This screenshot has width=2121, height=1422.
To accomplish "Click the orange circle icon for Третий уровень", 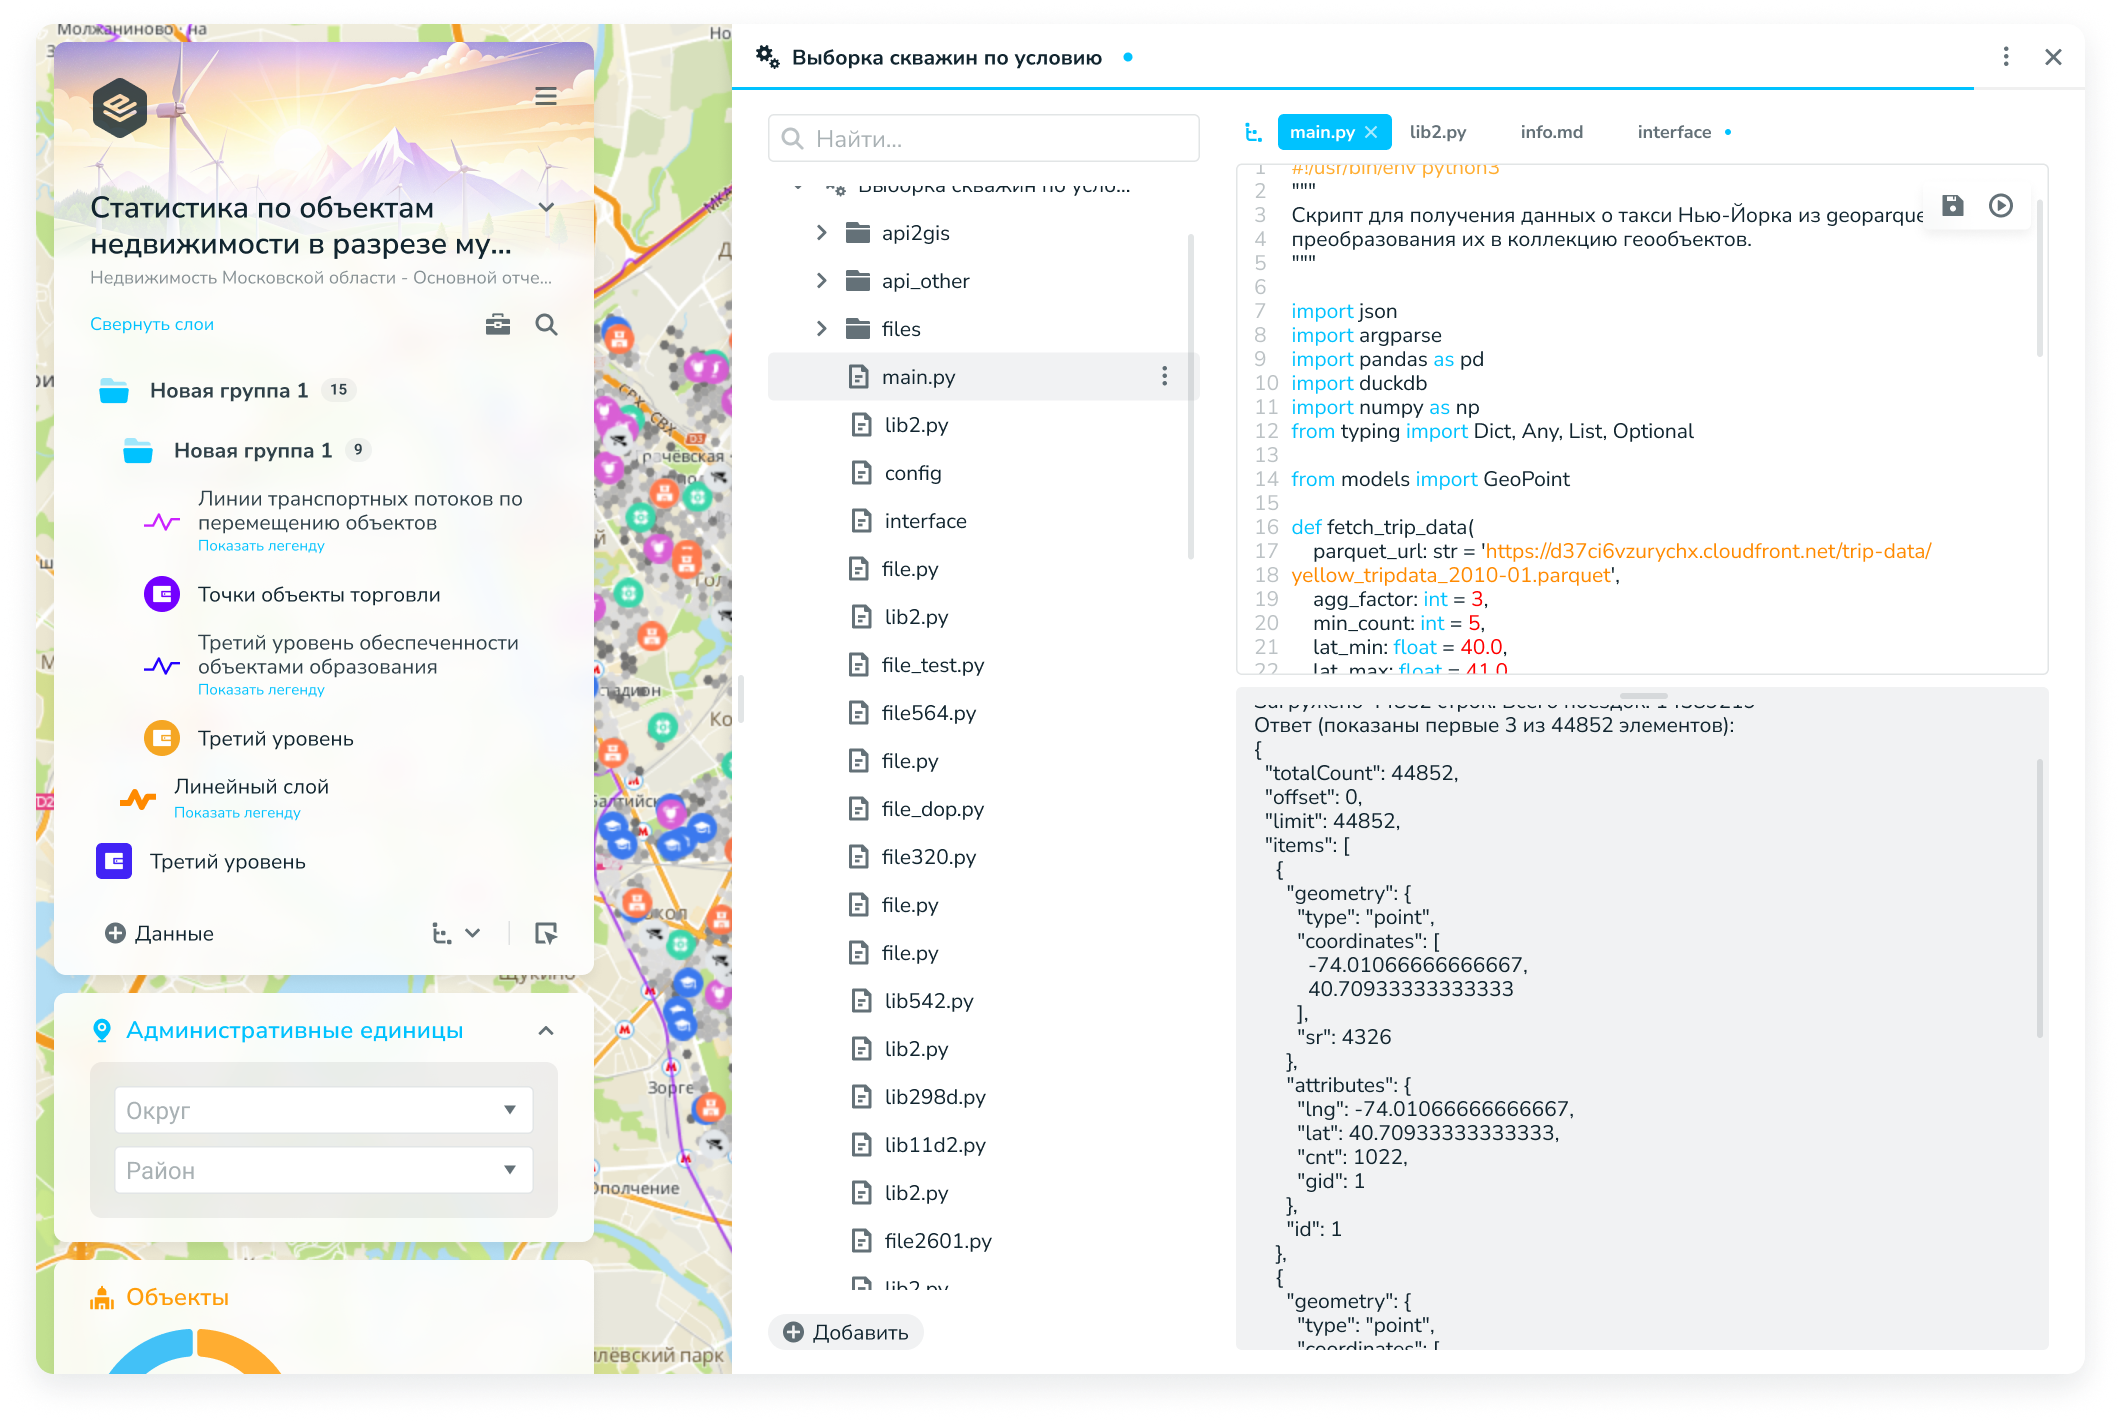I will [x=162, y=738].
